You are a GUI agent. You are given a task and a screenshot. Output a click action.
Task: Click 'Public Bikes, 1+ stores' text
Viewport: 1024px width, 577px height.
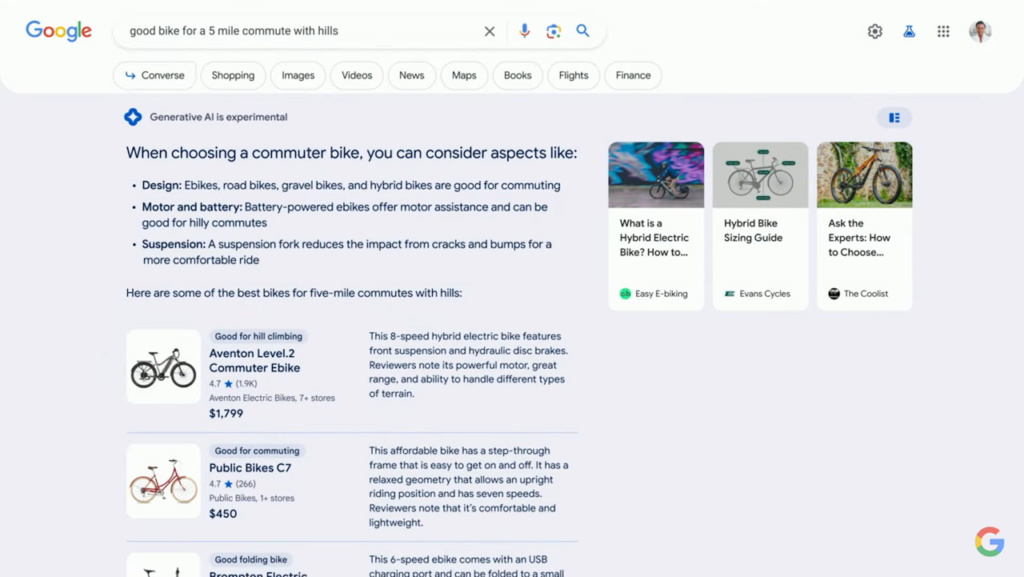[251, 498]
